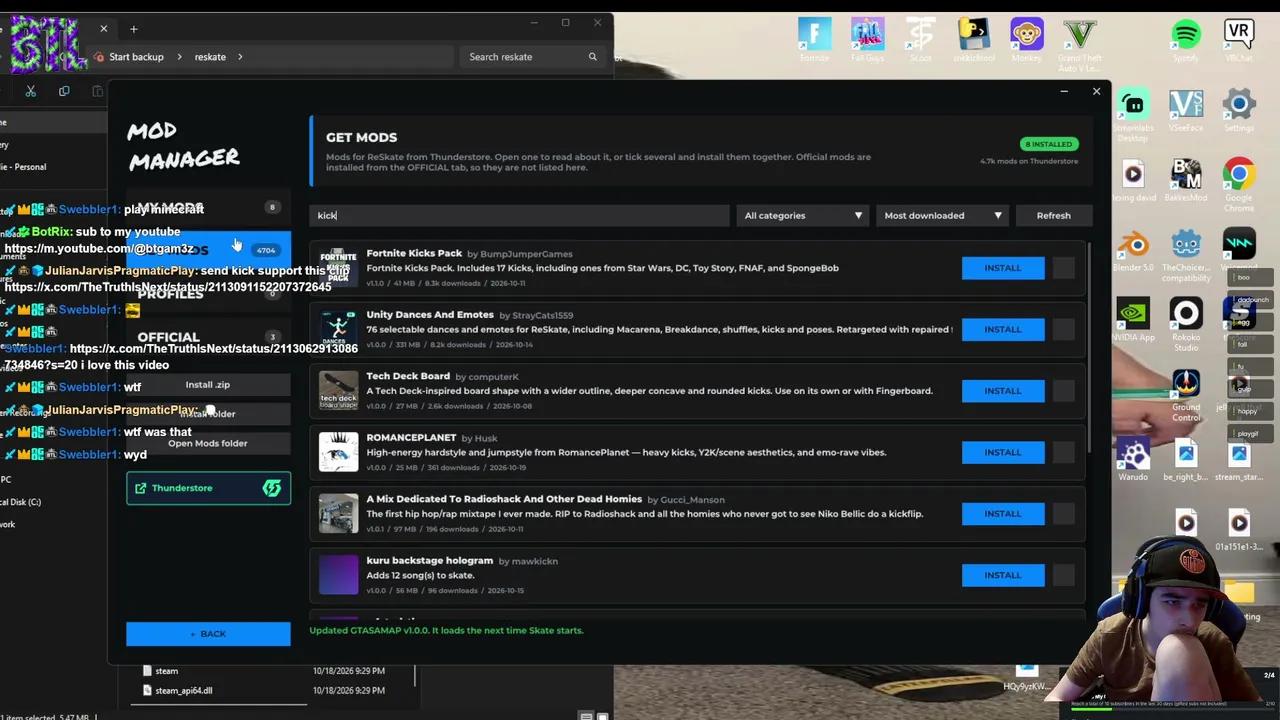The height and width of the screenshot is (720, 1280).
Task: Open the Fall Guys desktop icon
Action: click(867, 40)
